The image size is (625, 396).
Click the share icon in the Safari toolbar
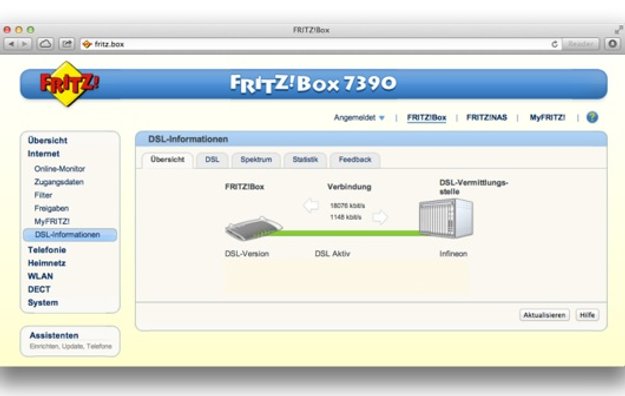[x=67, y=43]
